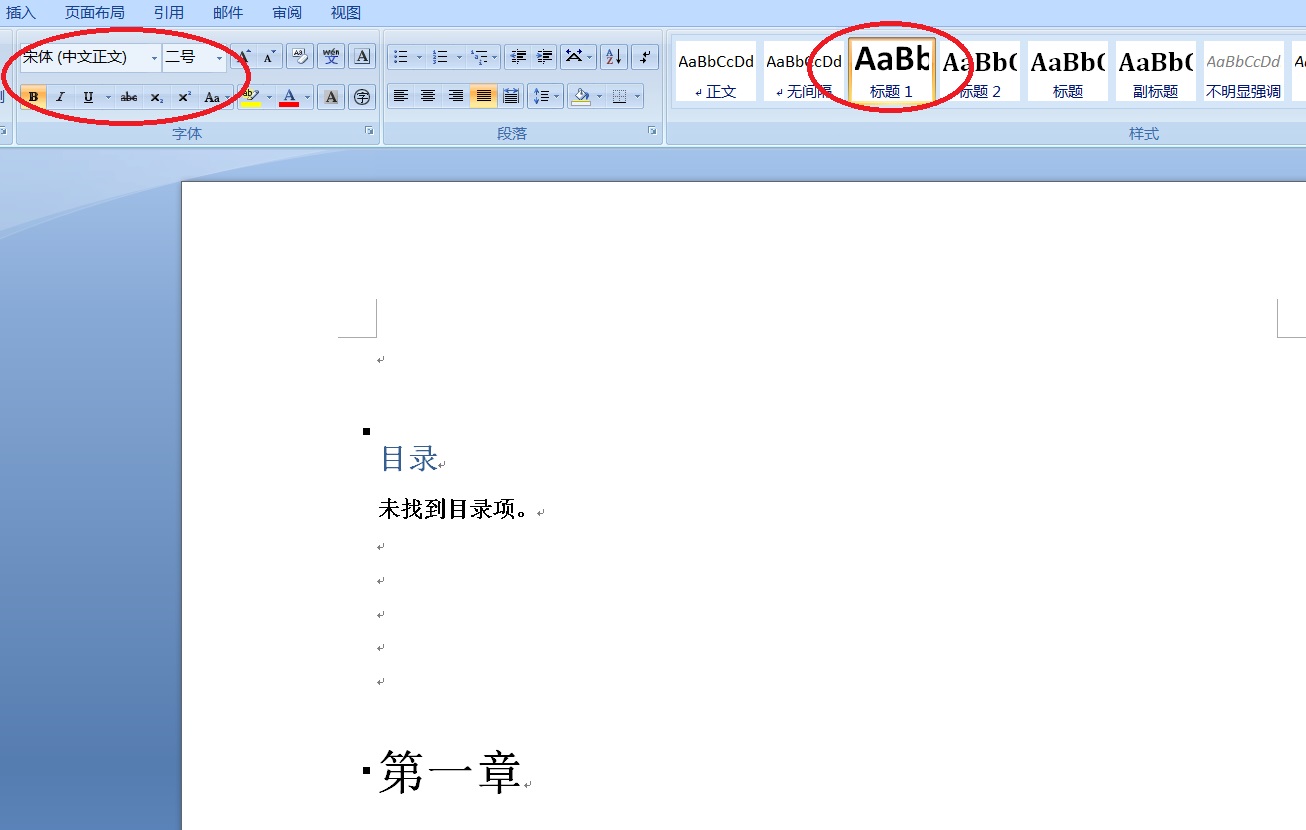This screenshot has width=1306, height=830.
Task: Apply 不明显强调 style
Action: [x=1244, y=71]
